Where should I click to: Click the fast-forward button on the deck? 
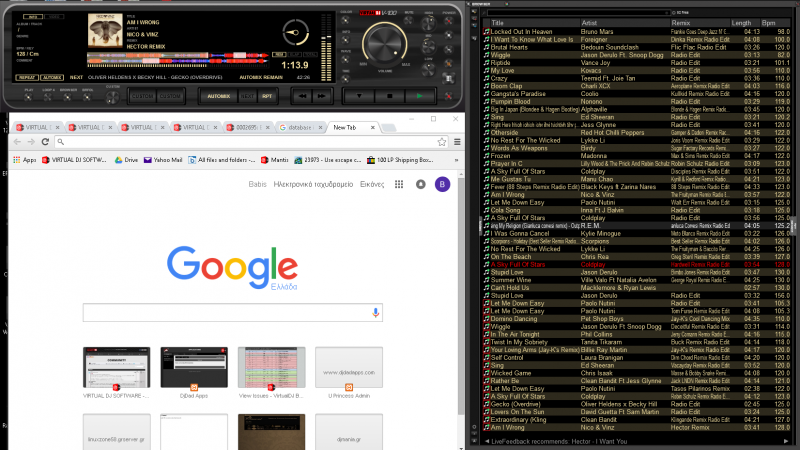pyautogui.click(x=321, y=95)
